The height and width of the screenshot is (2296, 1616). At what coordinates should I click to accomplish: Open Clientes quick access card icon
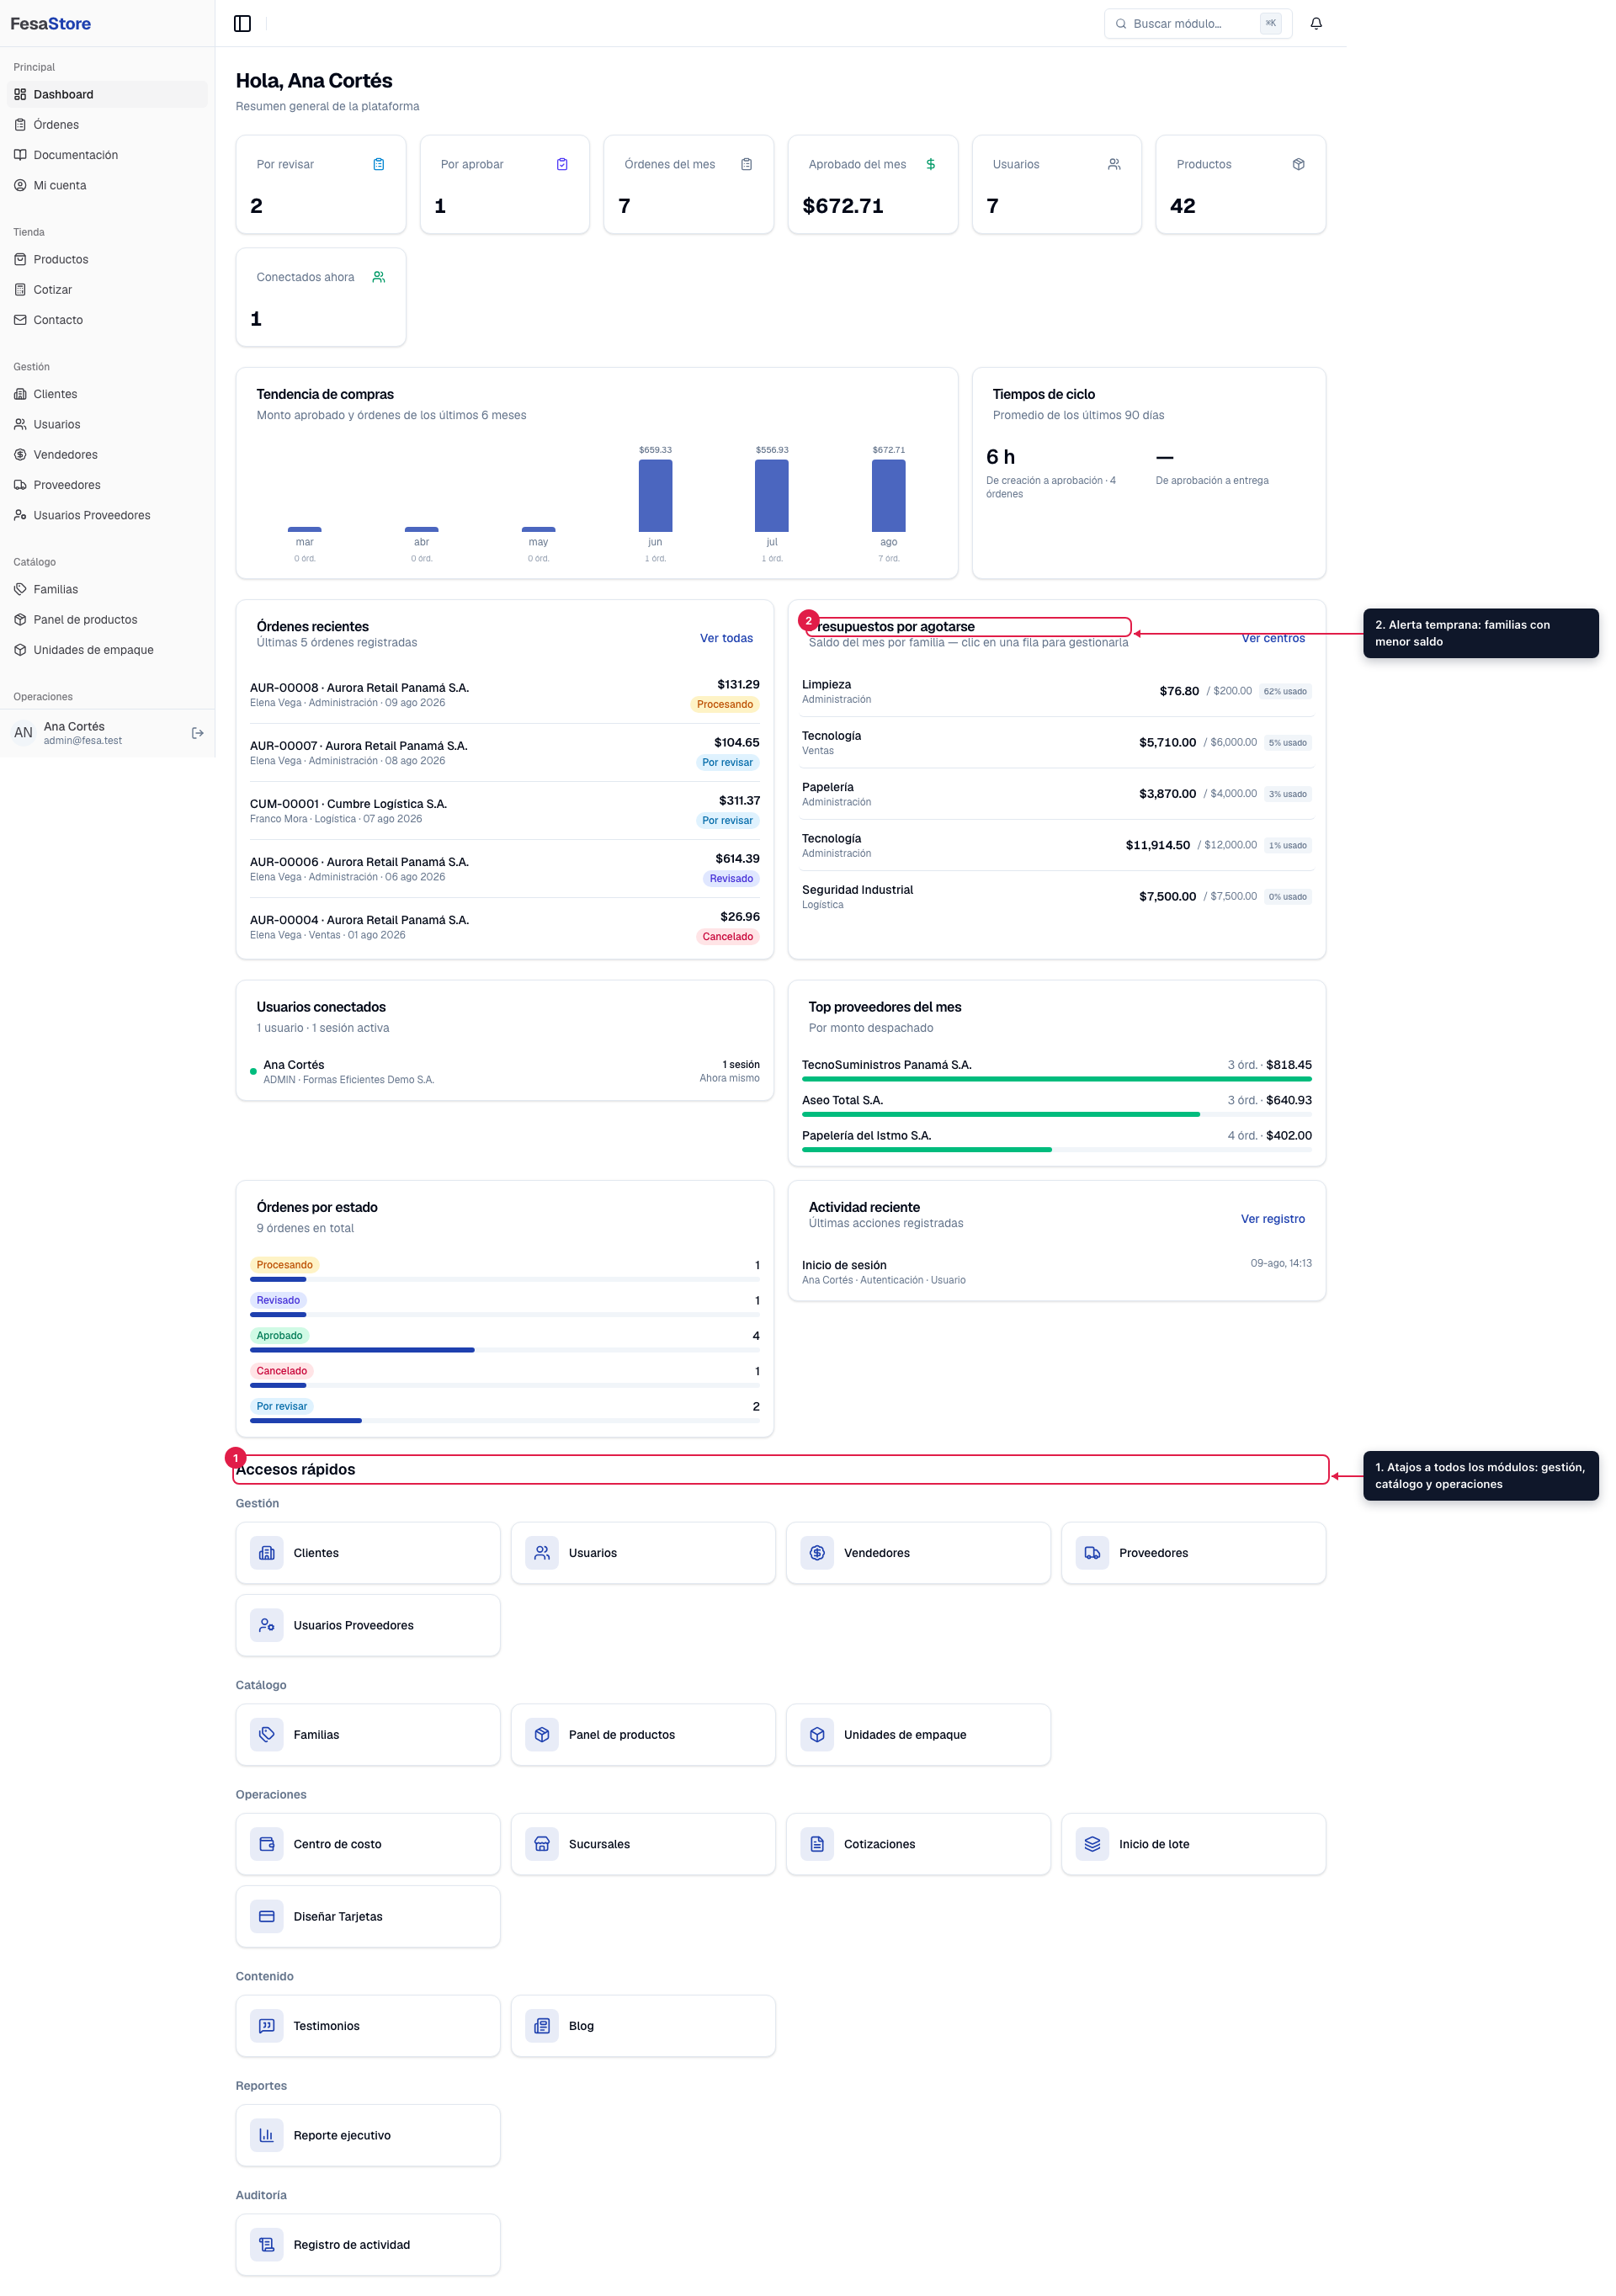(267, 1553)
